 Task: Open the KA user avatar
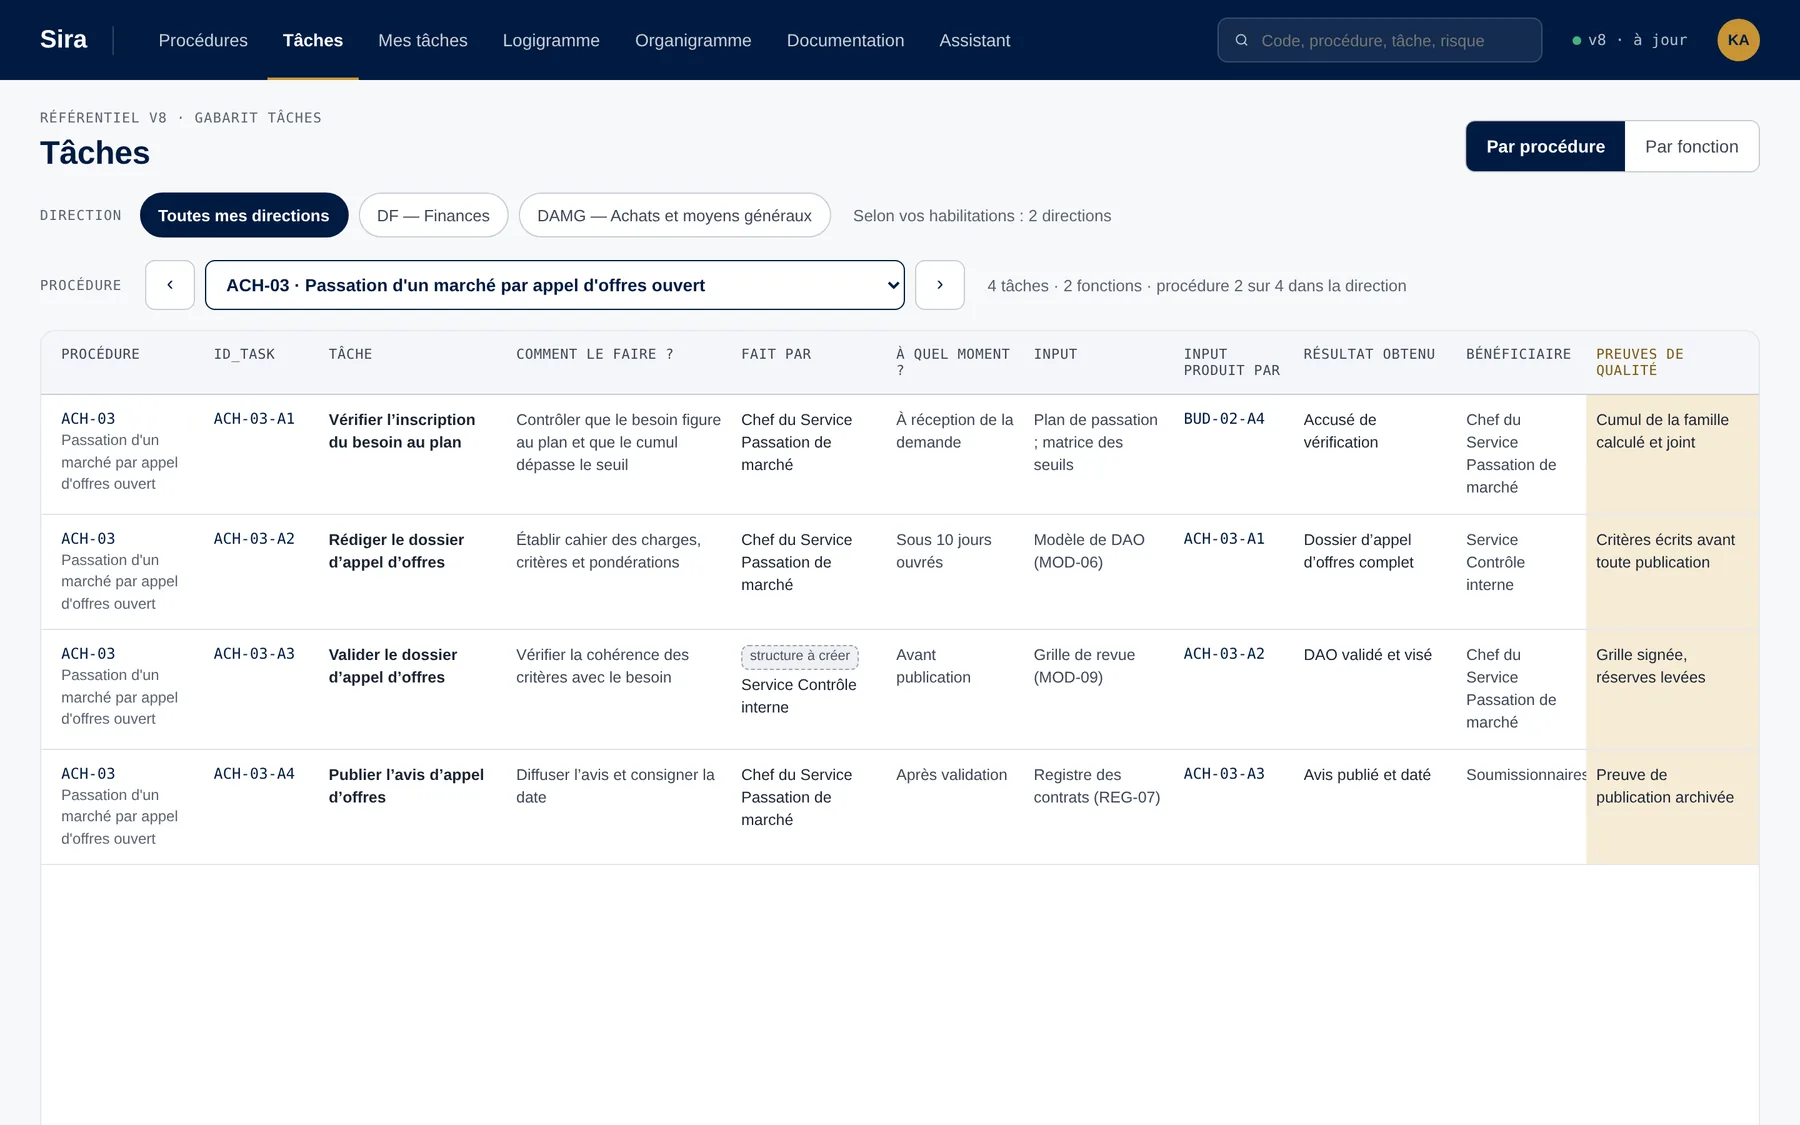pos(1738,40)
